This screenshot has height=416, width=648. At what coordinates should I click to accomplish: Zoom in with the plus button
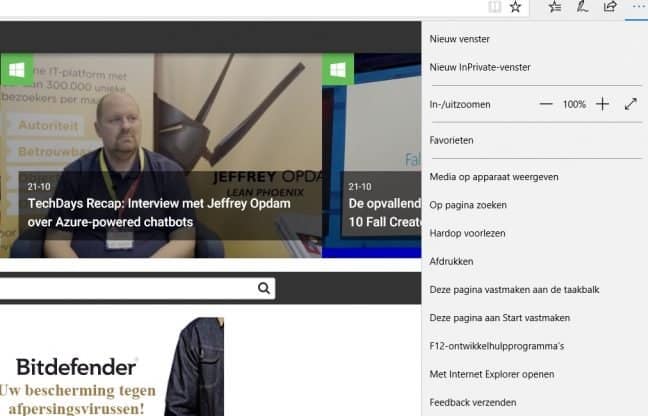tap(603, 104)
